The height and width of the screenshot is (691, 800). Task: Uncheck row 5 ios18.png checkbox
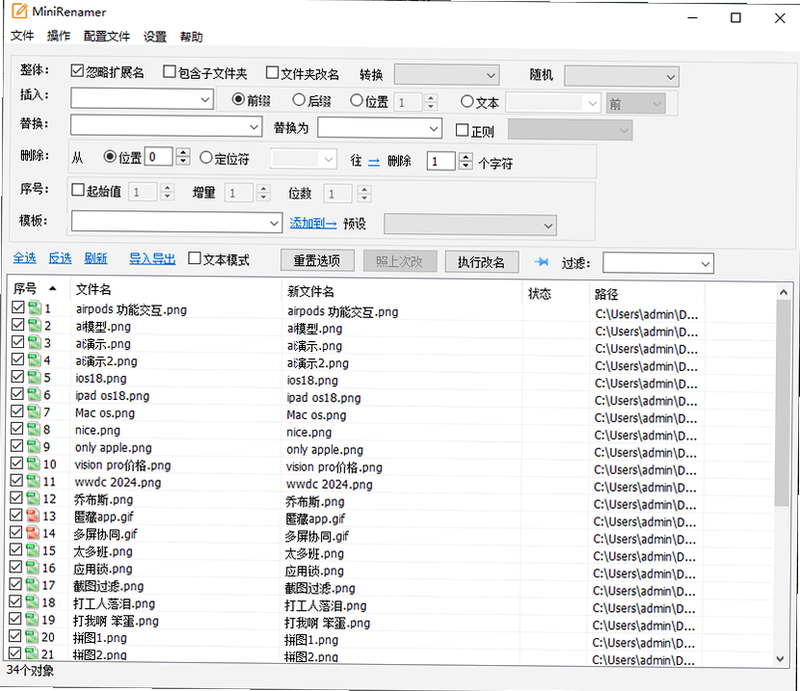pyautogui.click(x=18, y=377)
